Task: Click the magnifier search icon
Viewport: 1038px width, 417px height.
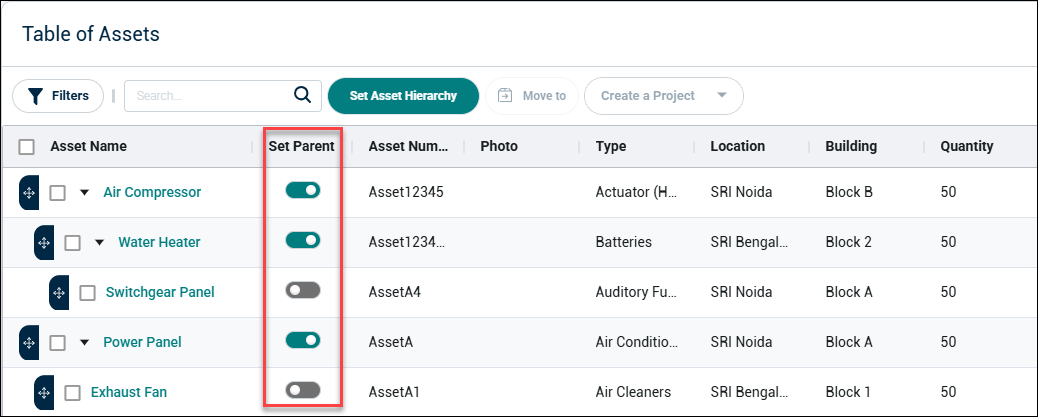Action: click(x=303, y=95)
